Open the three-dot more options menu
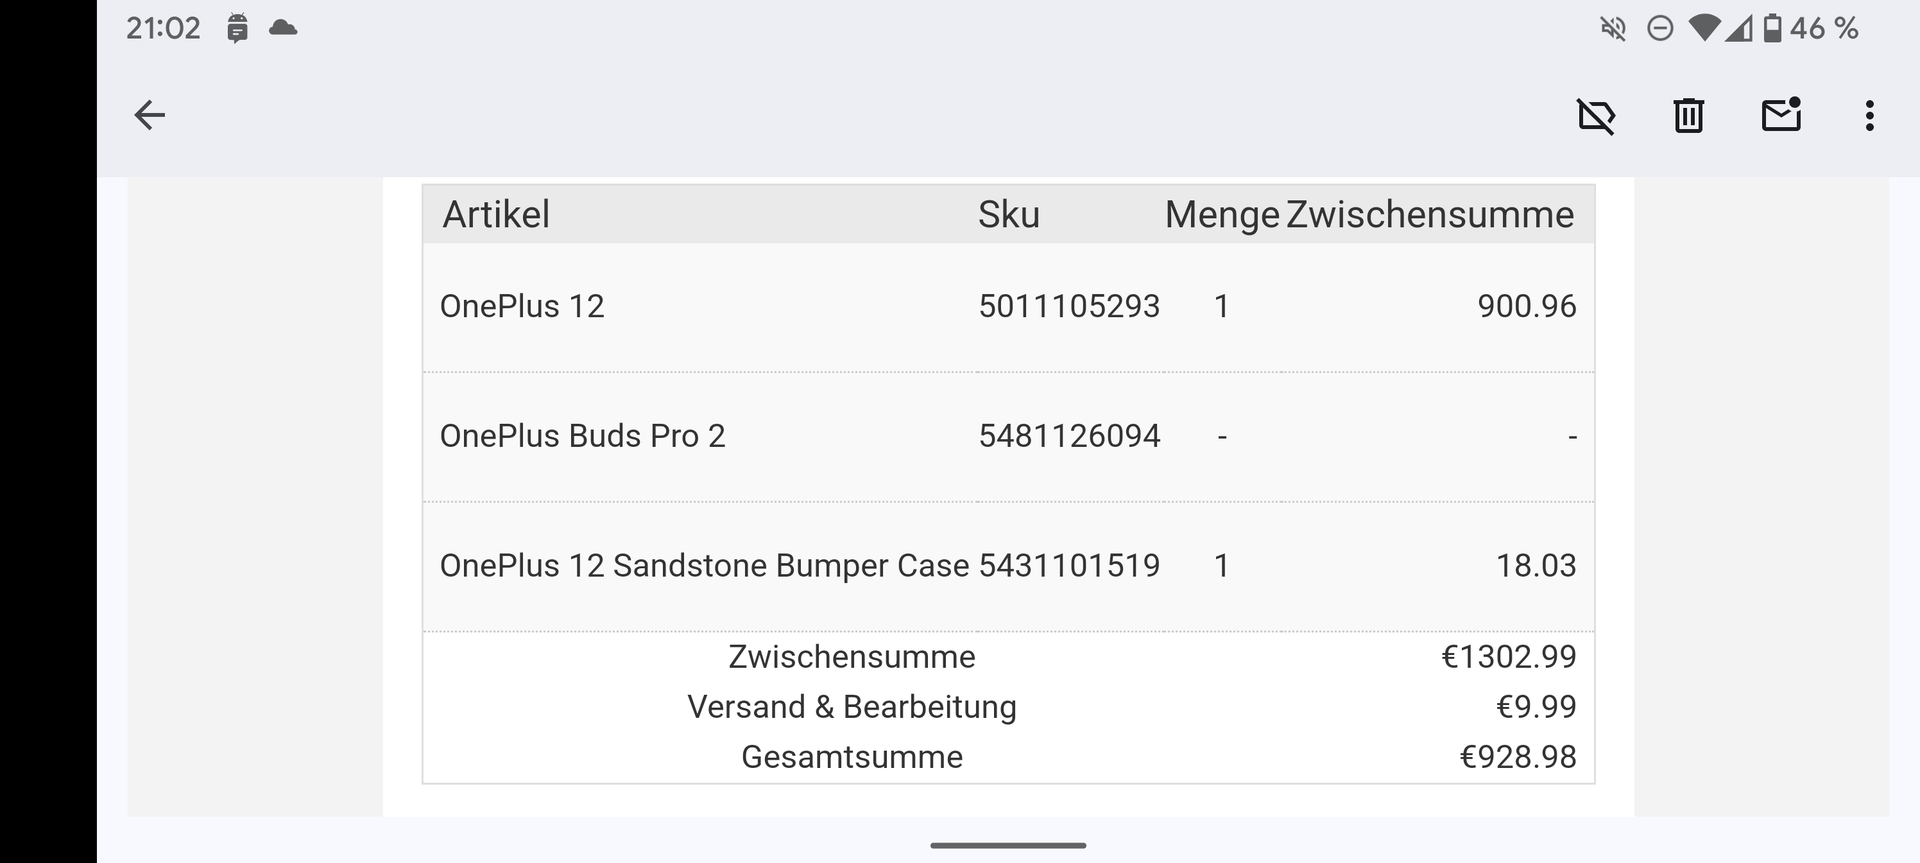1920x863 pixels. tap(1869, 116)
